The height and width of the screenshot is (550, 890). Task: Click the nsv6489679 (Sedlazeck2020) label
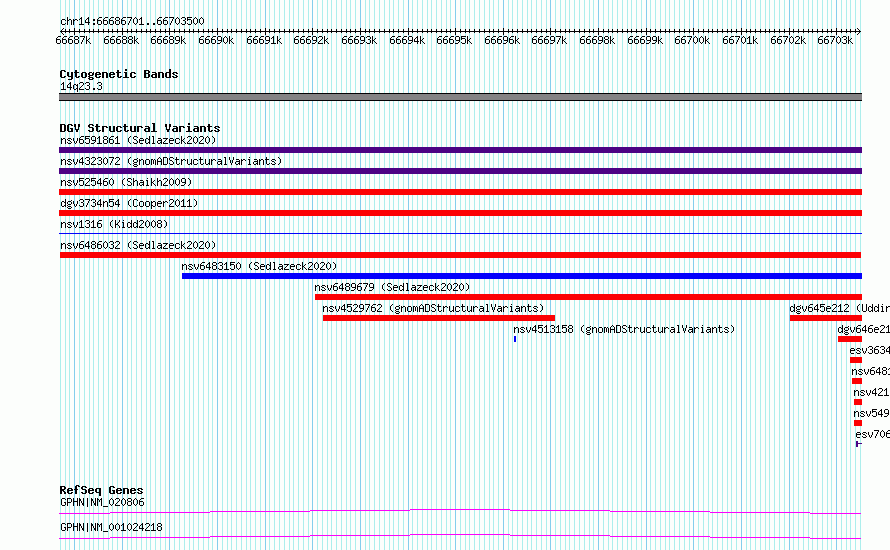coord(392,287)
